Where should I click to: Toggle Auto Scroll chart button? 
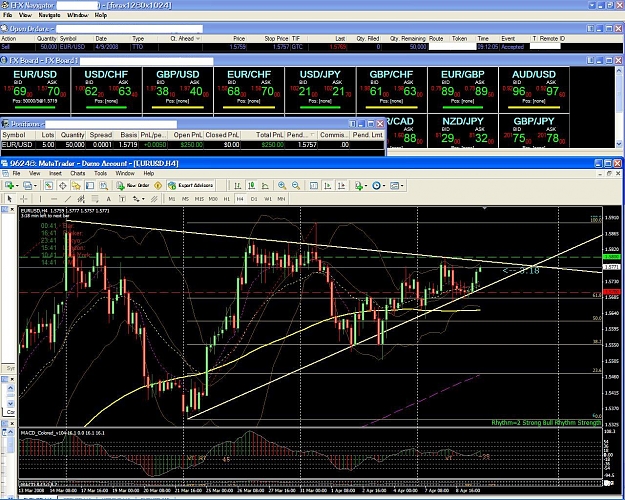[x=328, y=185]
